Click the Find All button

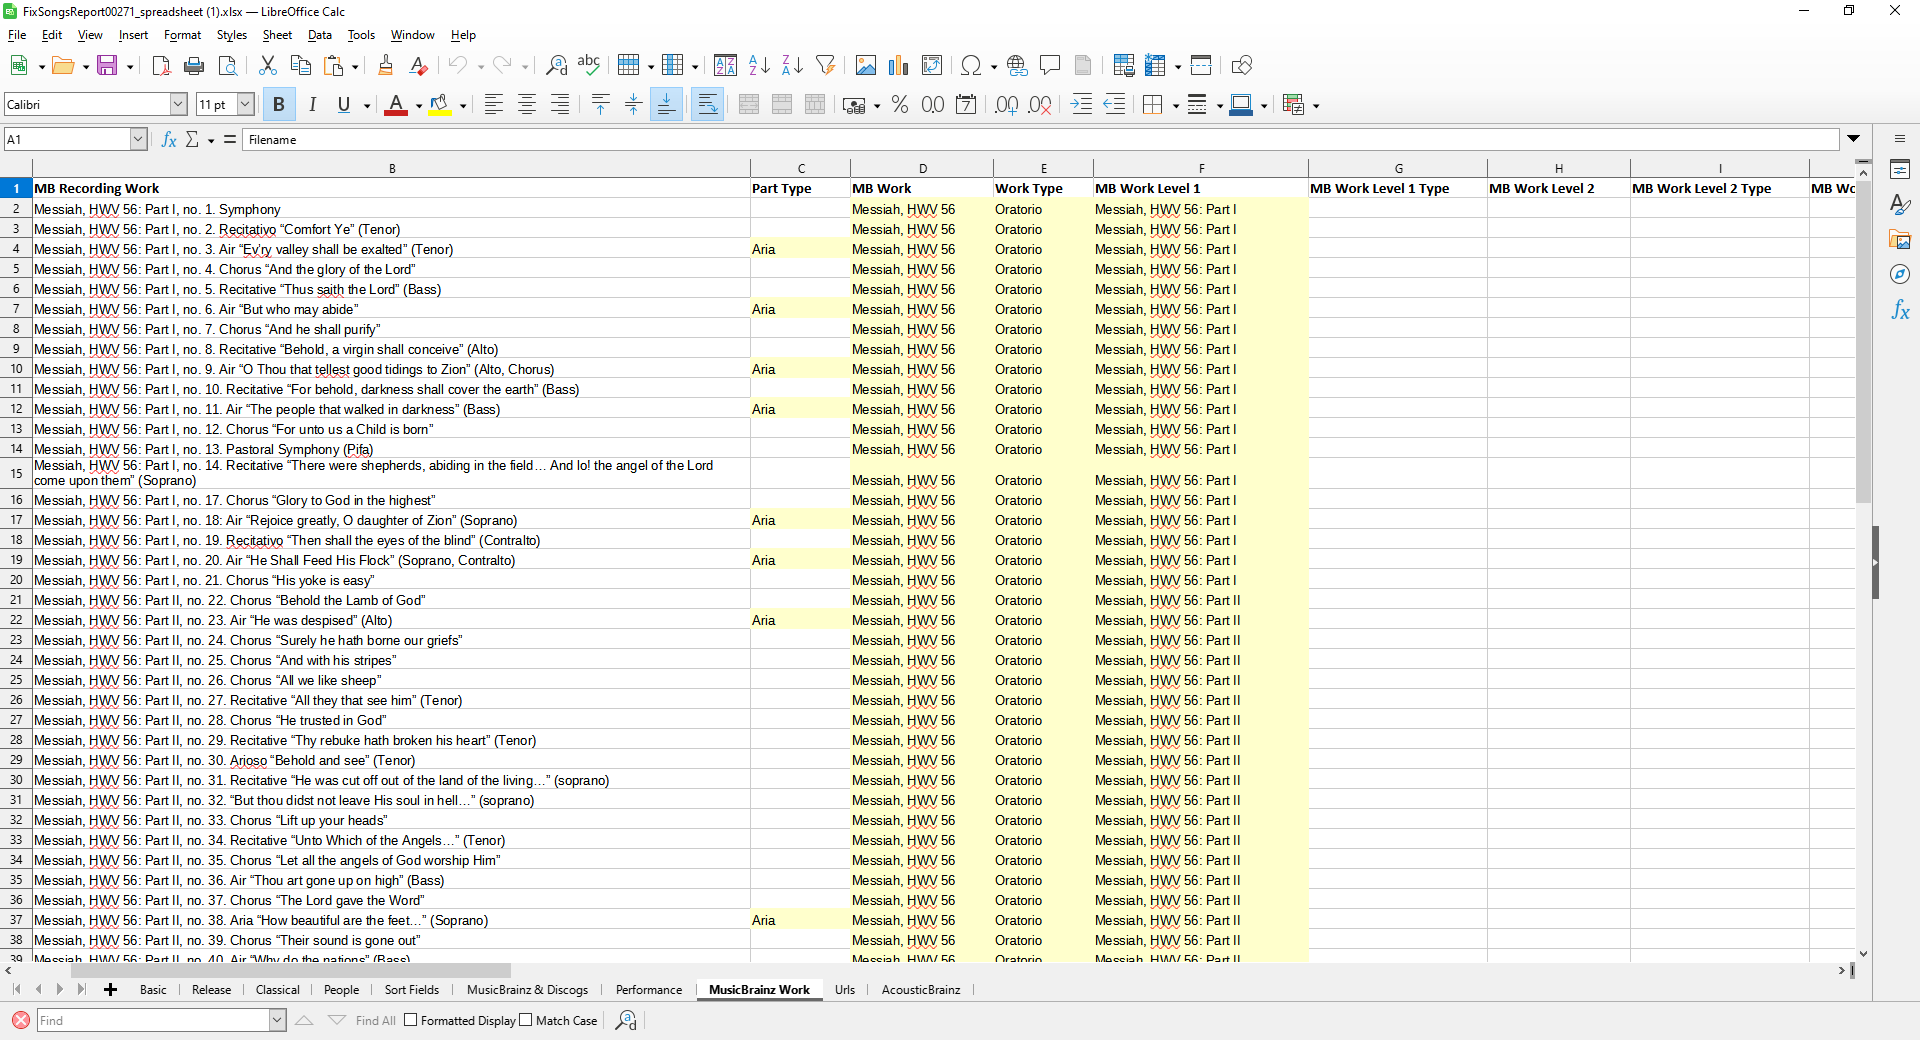point(375,1021)
